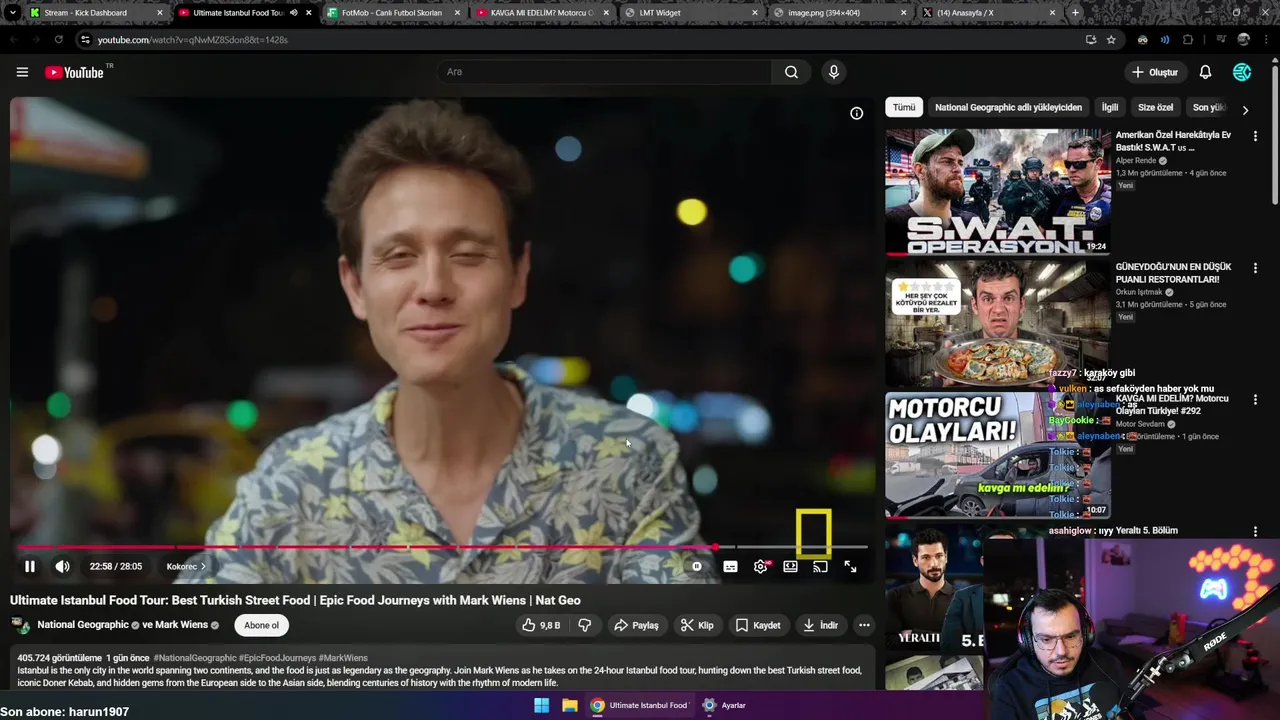Open the 'Oluştur' create button

pos(1154,72)
